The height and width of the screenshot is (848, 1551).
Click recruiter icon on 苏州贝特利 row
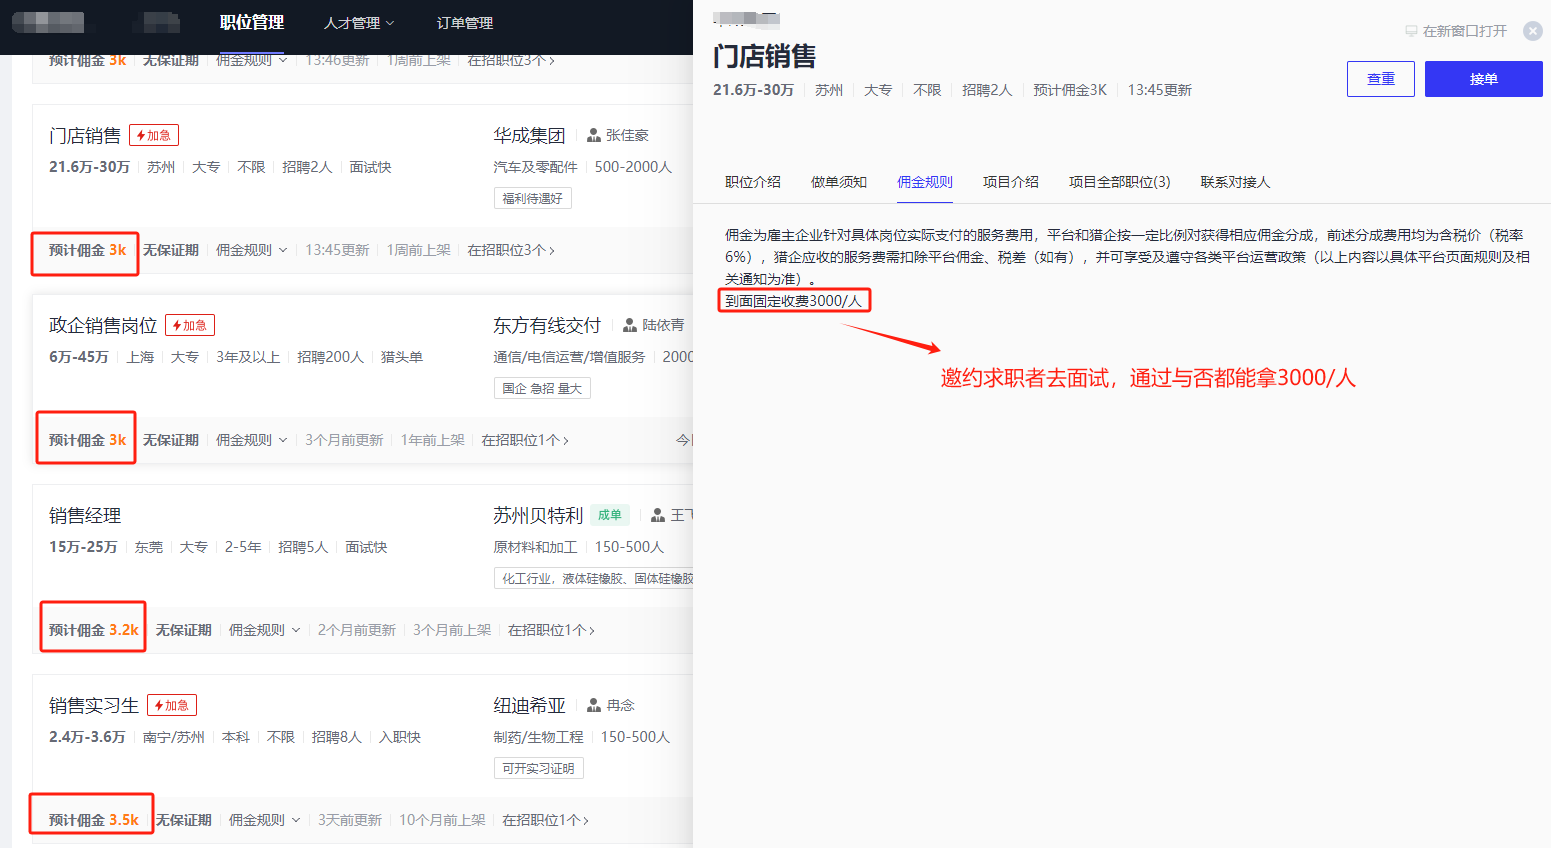[x=658, y=515]
